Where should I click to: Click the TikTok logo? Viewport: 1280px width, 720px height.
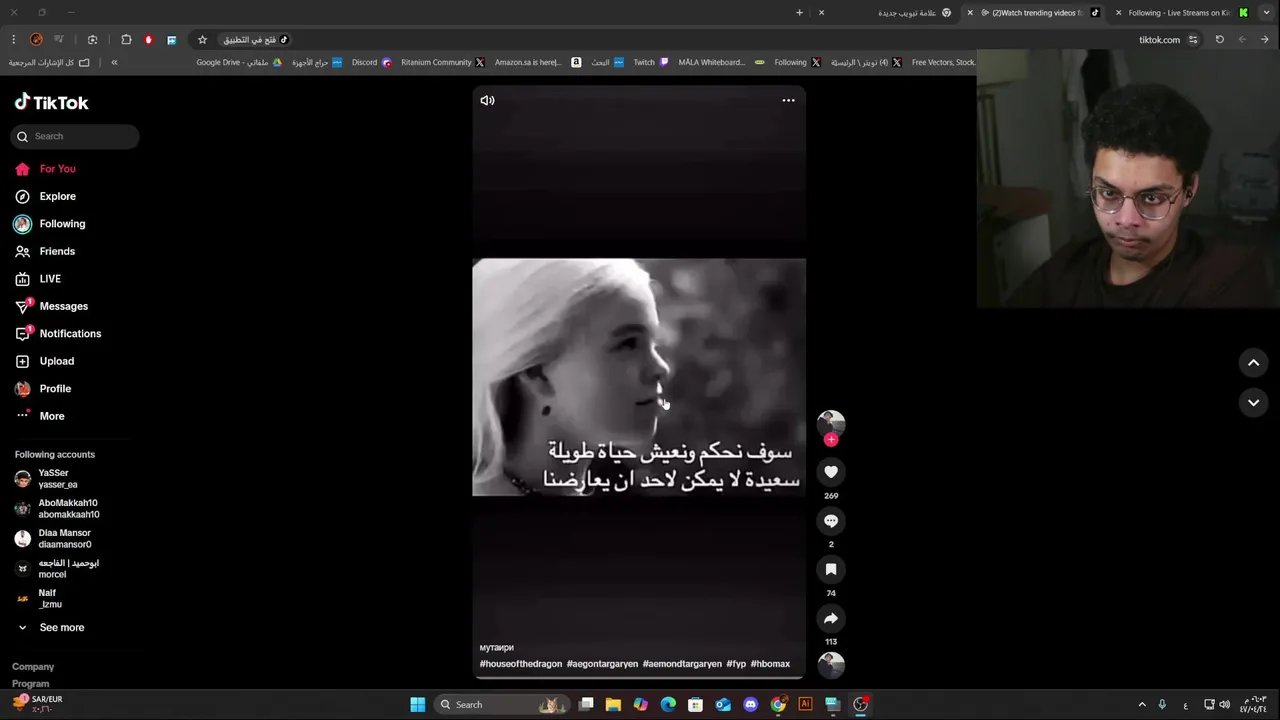click(x=52, y=102)
